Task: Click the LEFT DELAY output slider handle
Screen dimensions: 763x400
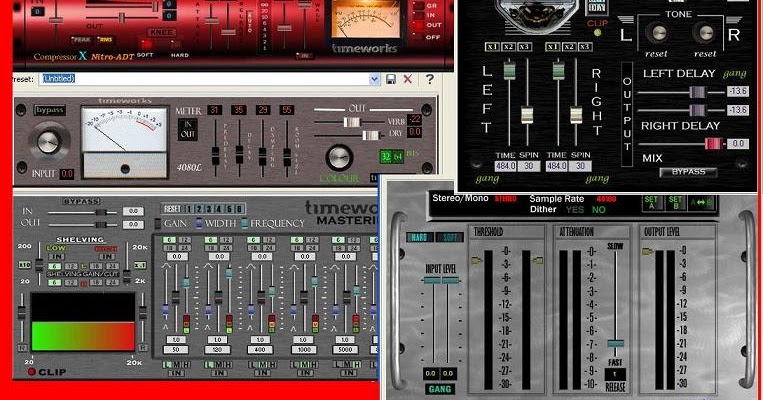Action: point(697,92)
